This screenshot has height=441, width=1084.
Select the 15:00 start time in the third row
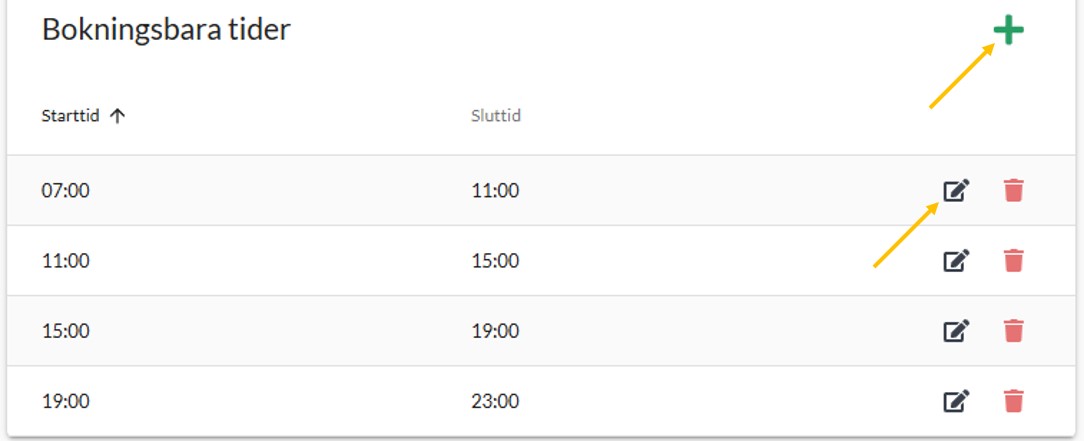[66, 331]
